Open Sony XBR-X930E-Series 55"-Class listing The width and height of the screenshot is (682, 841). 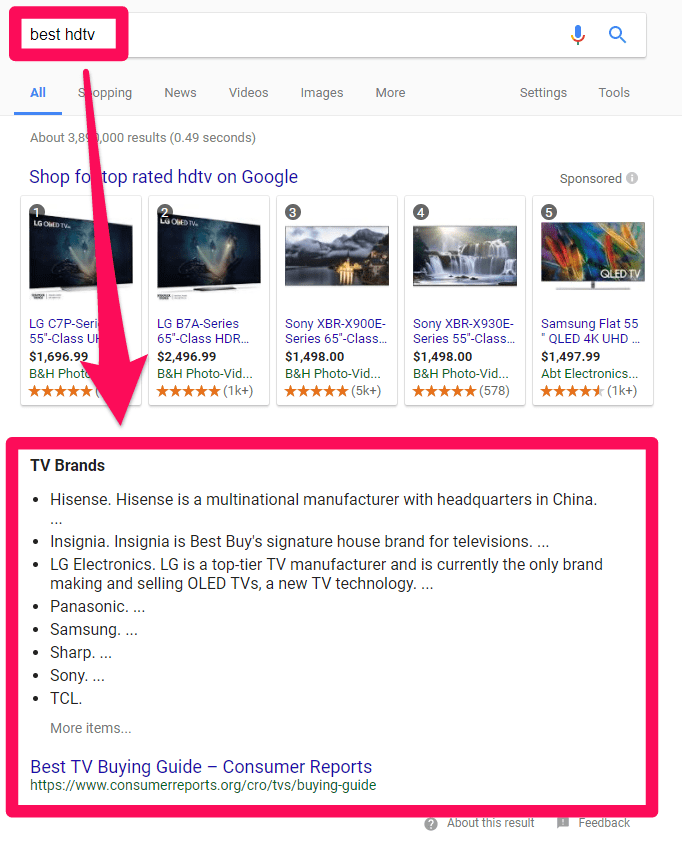pos(464,331)
